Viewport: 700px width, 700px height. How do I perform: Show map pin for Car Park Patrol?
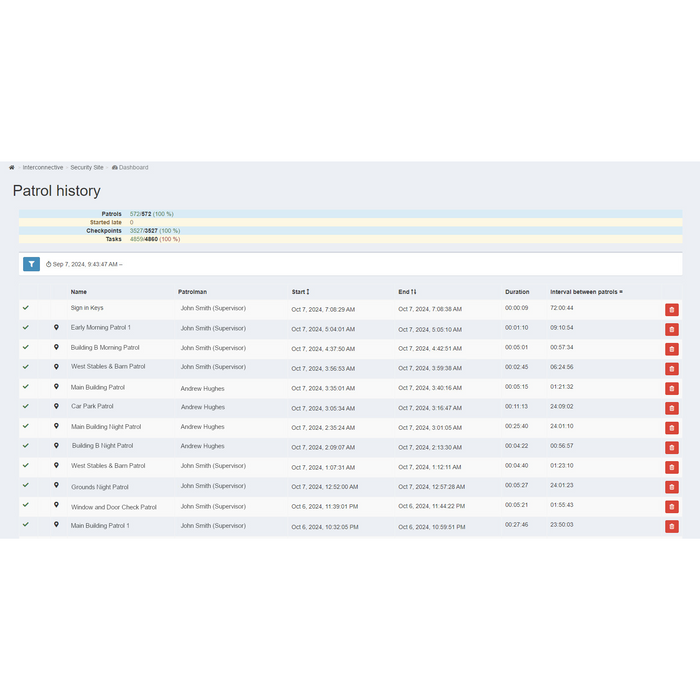pos(56,406)
